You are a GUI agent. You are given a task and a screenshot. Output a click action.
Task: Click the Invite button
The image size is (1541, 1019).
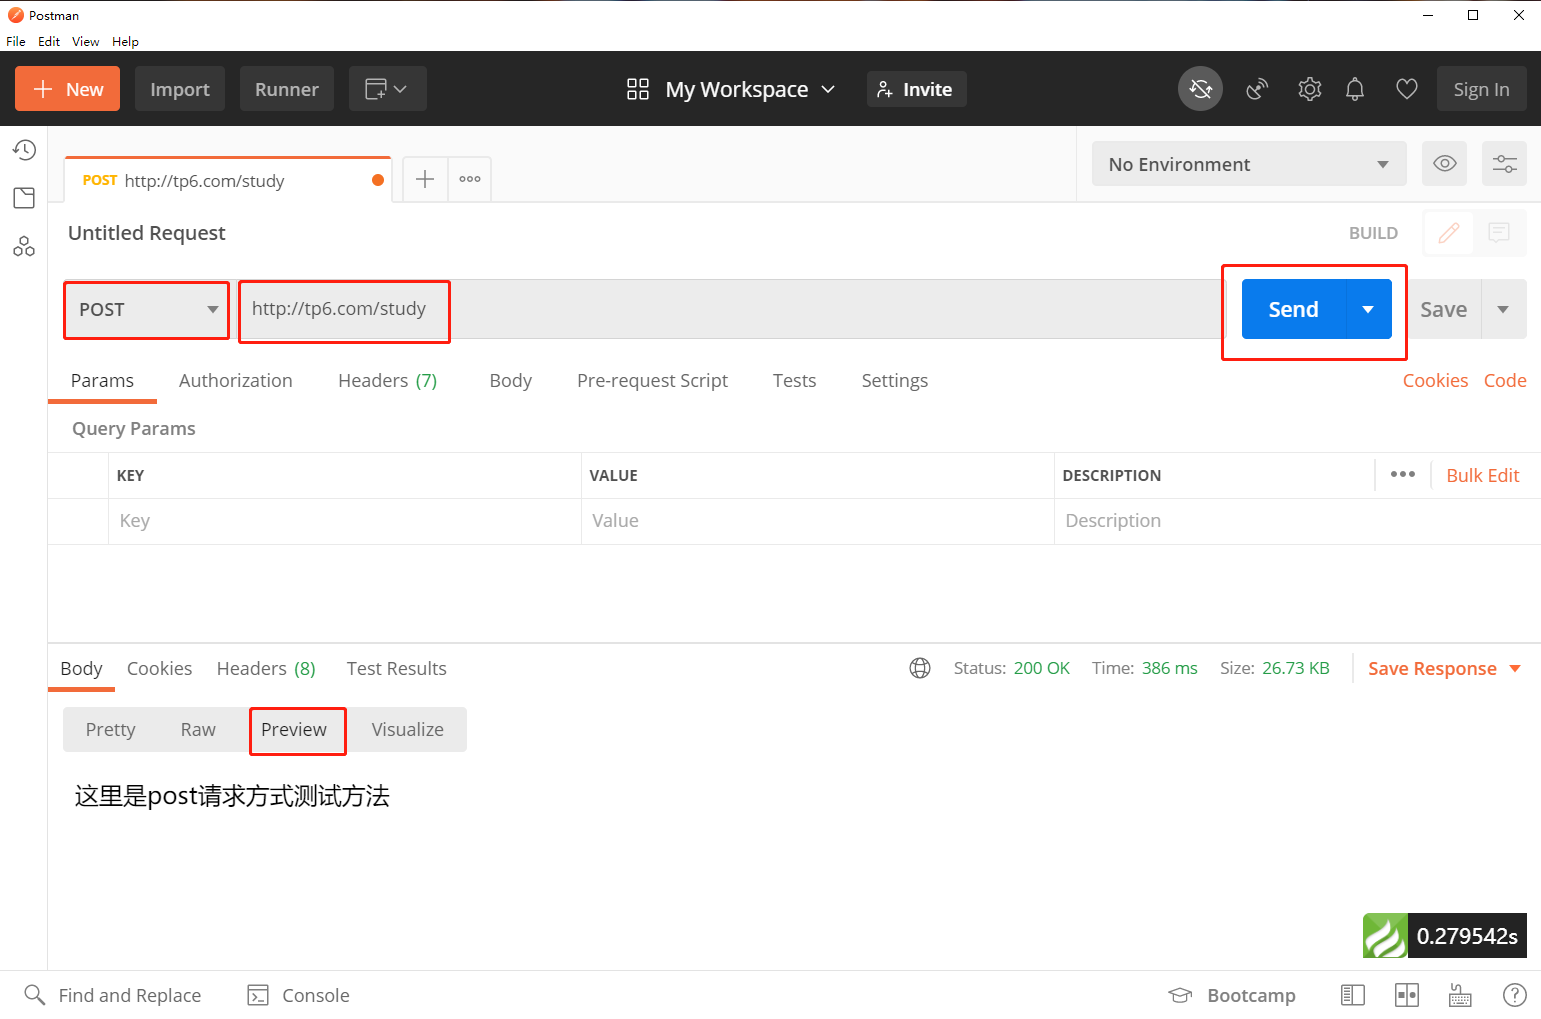point(916,89)
